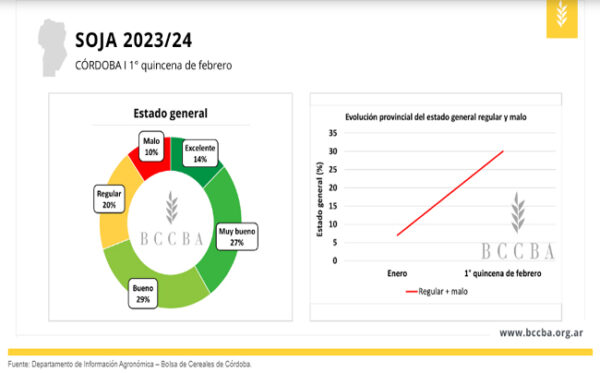Click the yellow Regular donut segment
Viewport: 600px width, 373px height.
(116, 226)
